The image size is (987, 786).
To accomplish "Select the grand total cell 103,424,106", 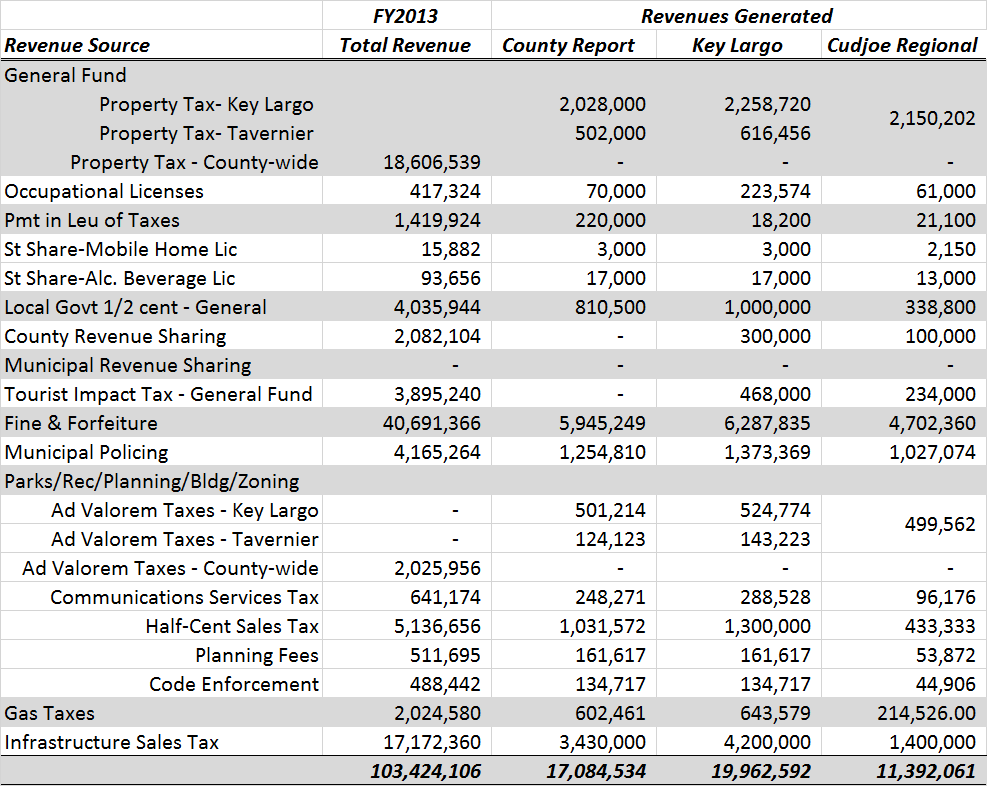I will 412,771.
